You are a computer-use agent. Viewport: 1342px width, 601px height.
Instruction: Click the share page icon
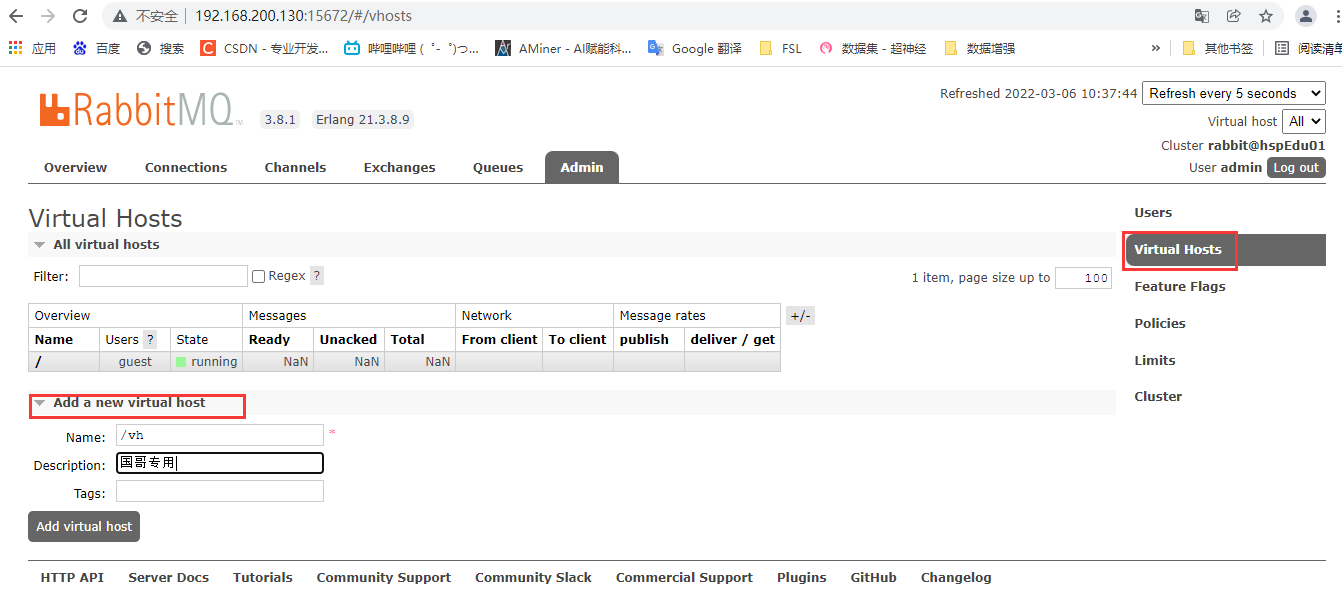[1234, 16]
